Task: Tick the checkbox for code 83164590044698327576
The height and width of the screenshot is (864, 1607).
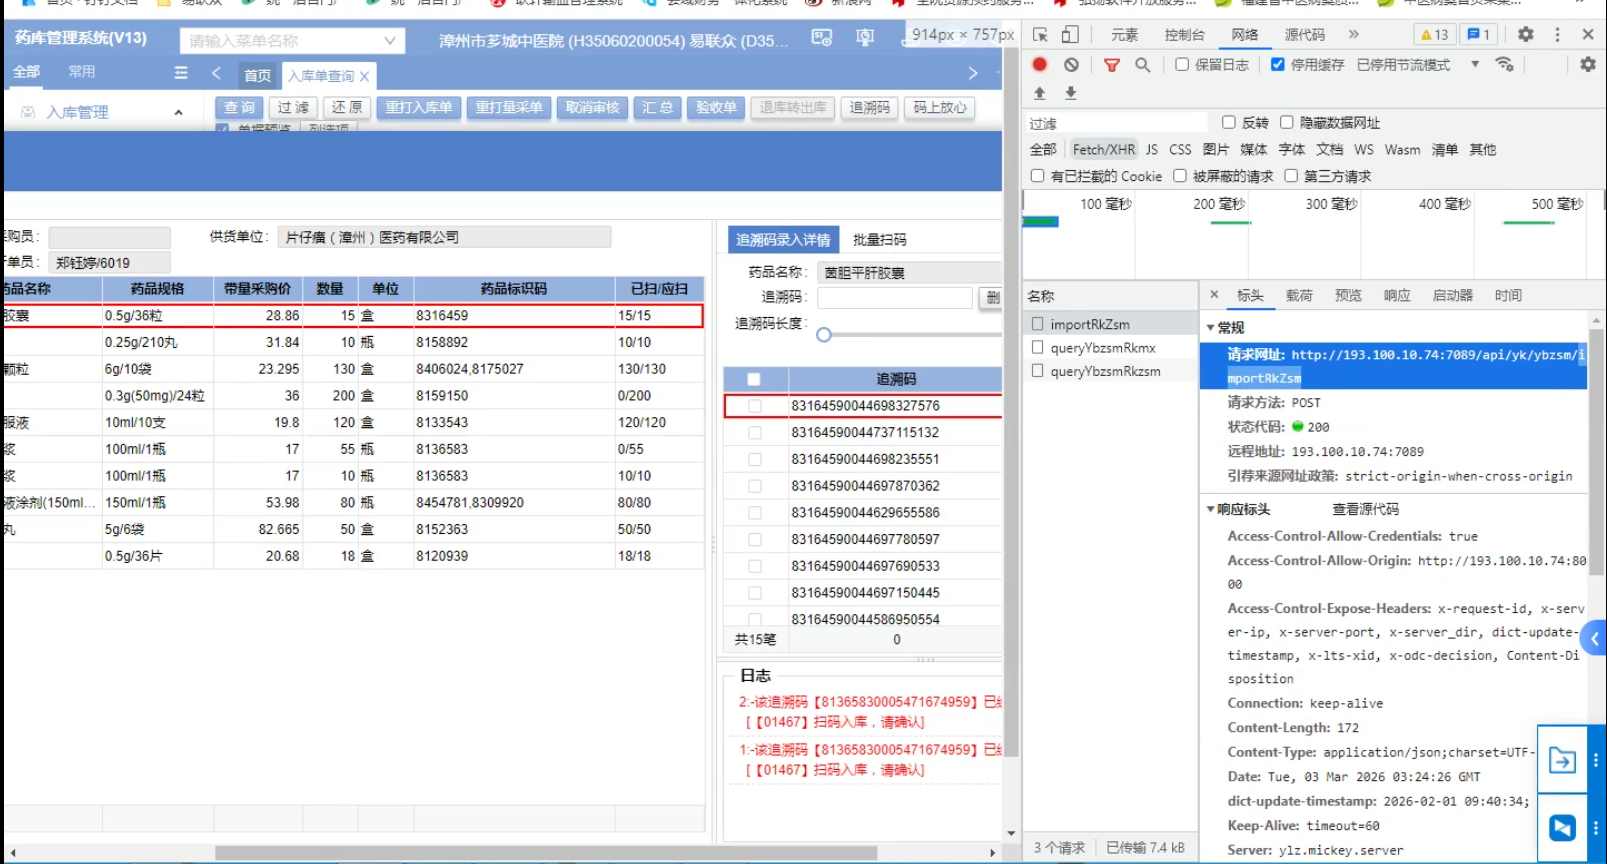Action: (x=755, y=406)
